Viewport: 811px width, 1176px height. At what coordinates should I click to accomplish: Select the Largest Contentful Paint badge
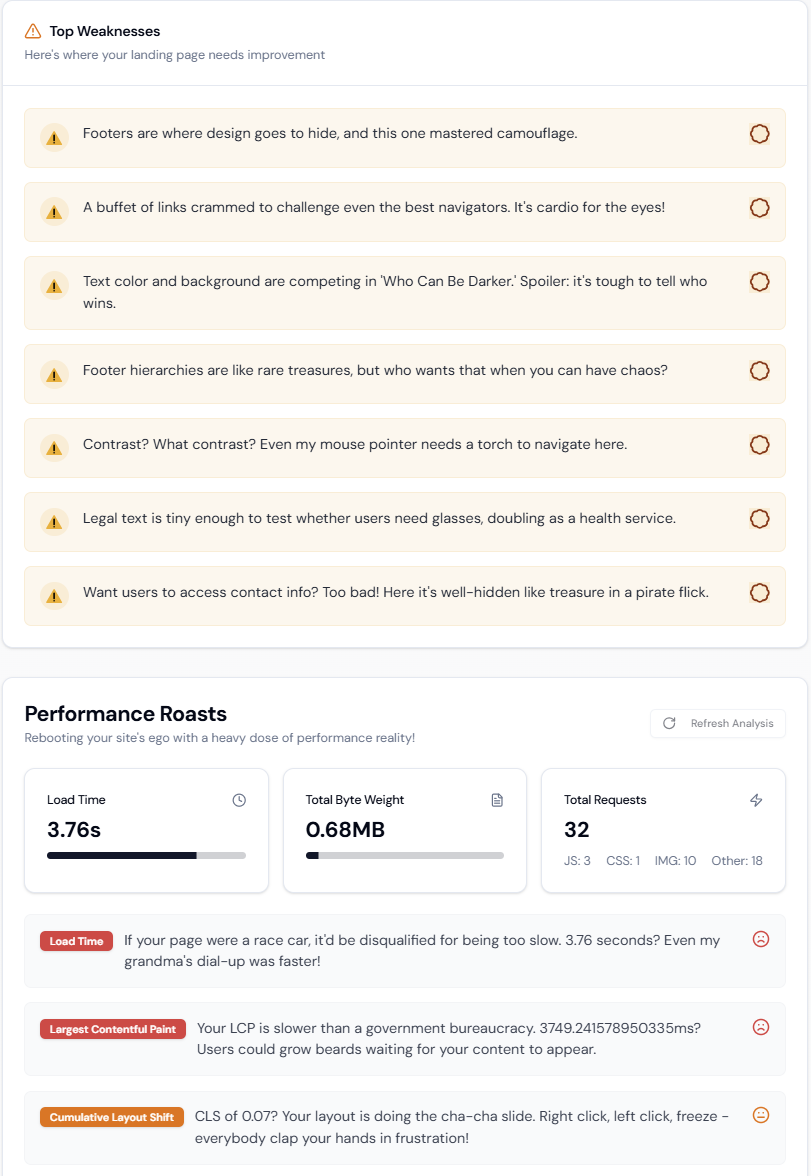[112, 1029]
